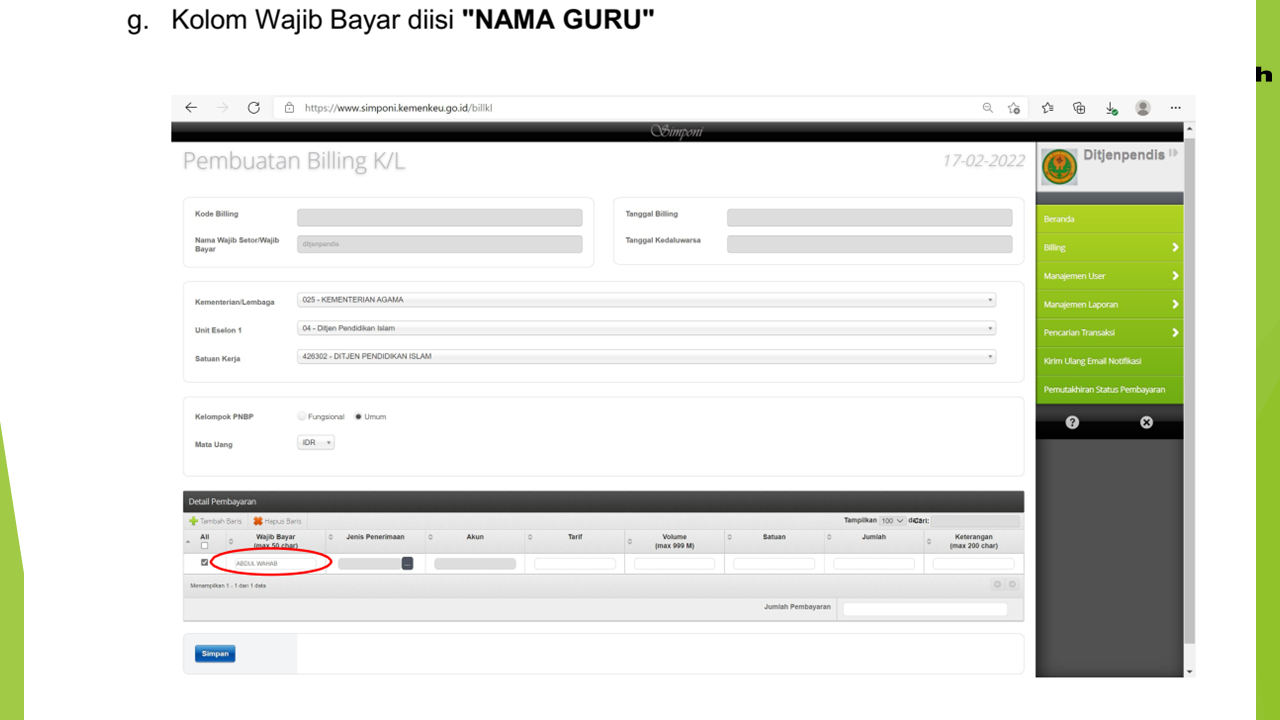Expand the Manajemen User sidebar menu
Viewport: 1280px width, 720px height.
point(1109,276)
